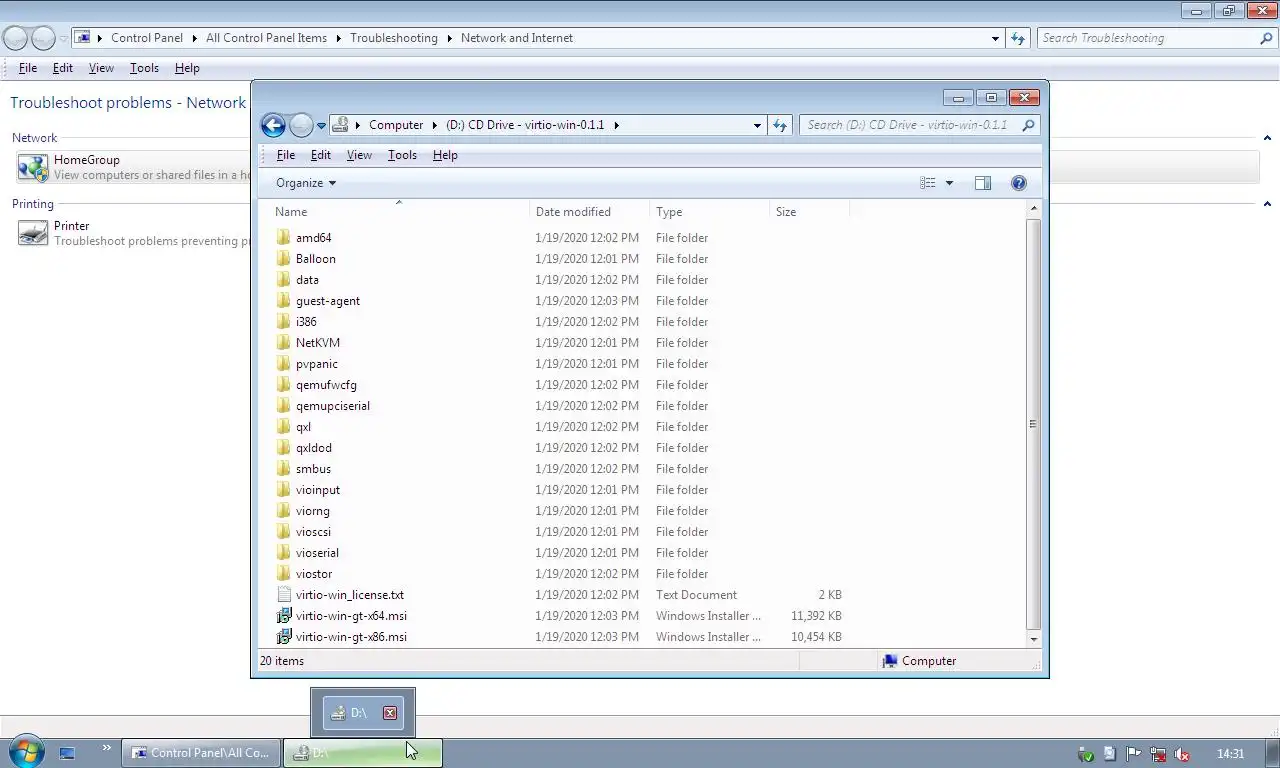Select the qxldod folder icon

pos(284,448)
